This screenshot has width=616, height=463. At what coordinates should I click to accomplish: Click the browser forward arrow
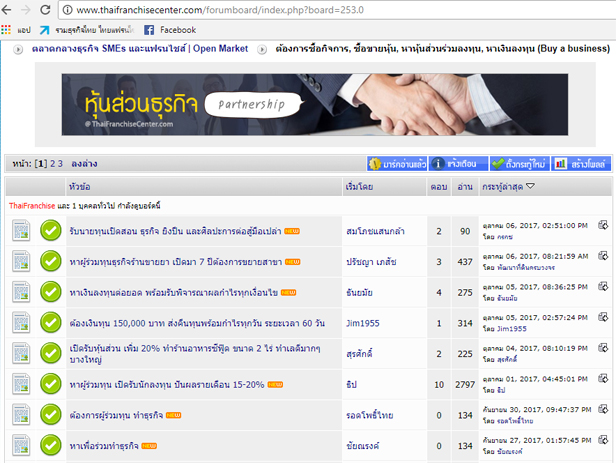26,10
